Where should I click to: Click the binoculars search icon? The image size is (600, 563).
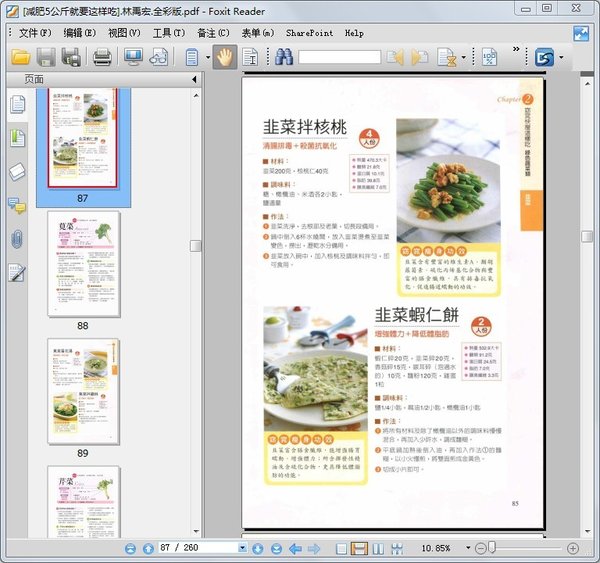pos(284,57)
